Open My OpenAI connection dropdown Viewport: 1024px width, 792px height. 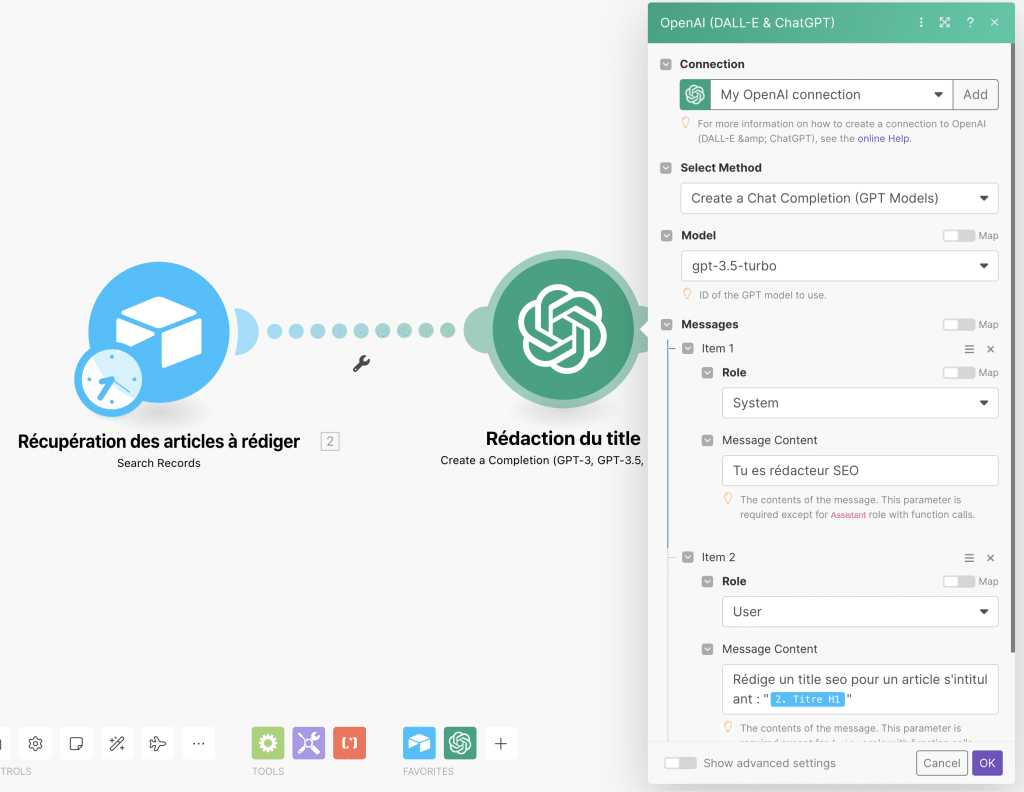831,95
